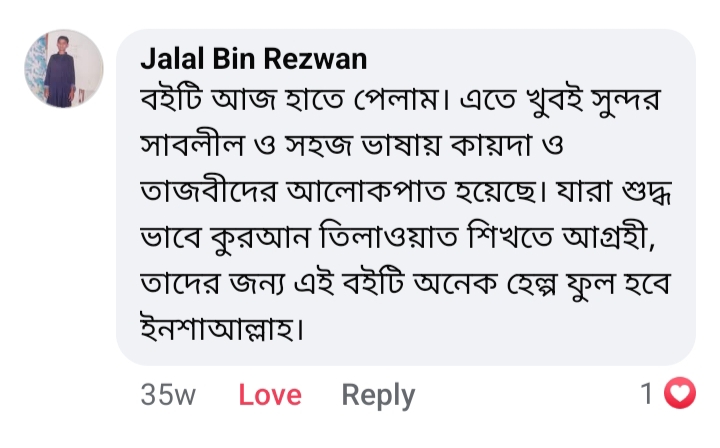View the reaction count number 1

pos(649,394)
